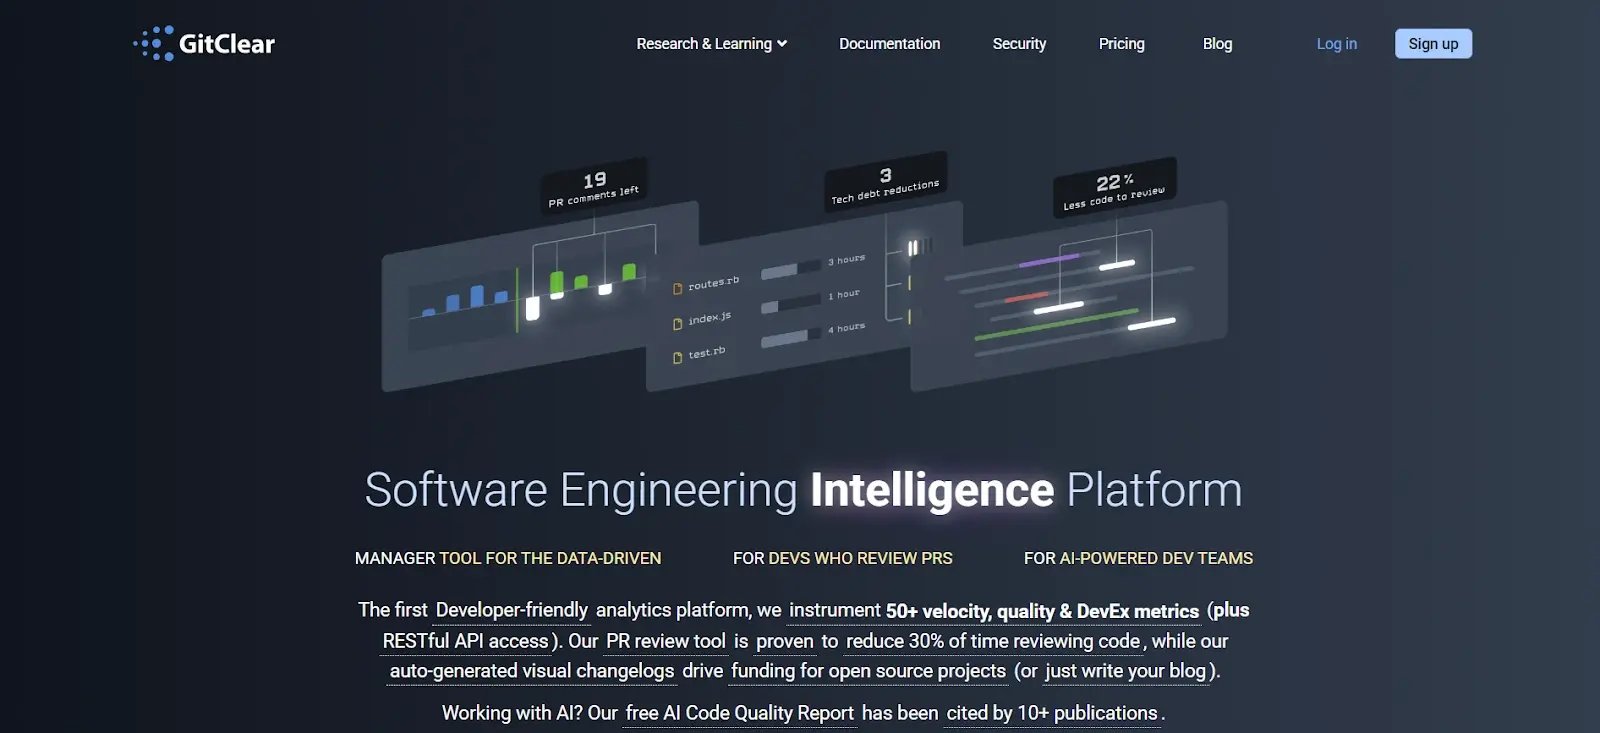This screenshot has height=733, width=1600.
Task: Open auto-generated visual changelogs link
Action: pos(532,671)
